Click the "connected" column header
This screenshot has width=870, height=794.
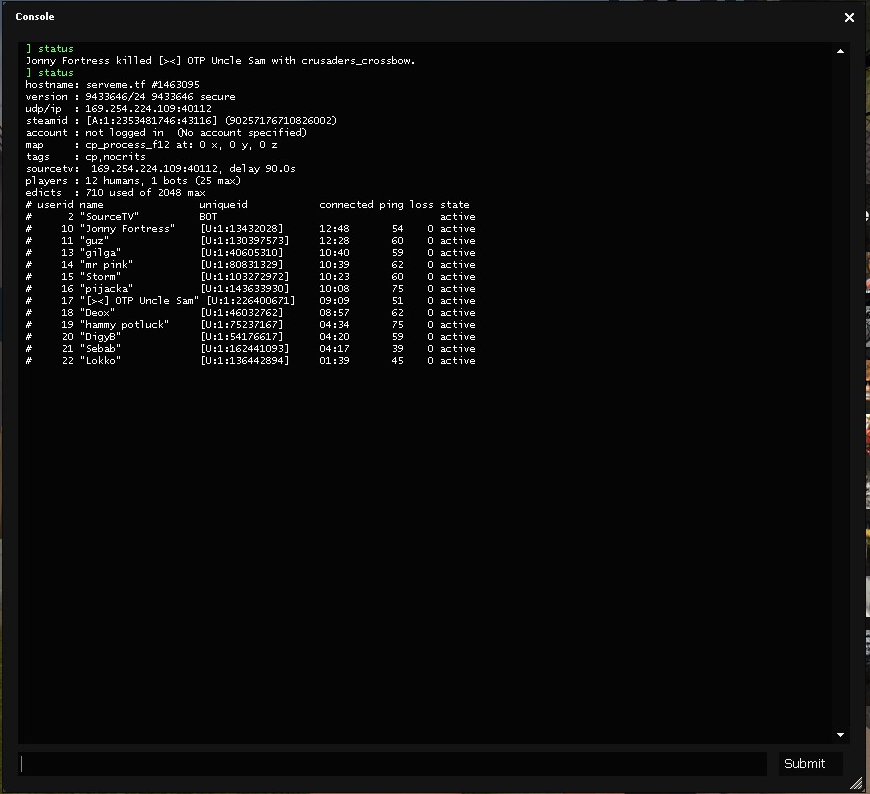click(x=346, y=205)
